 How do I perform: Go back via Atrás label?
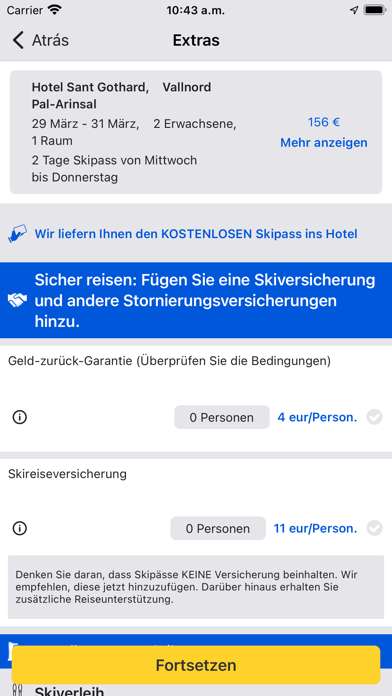point(50,40)
